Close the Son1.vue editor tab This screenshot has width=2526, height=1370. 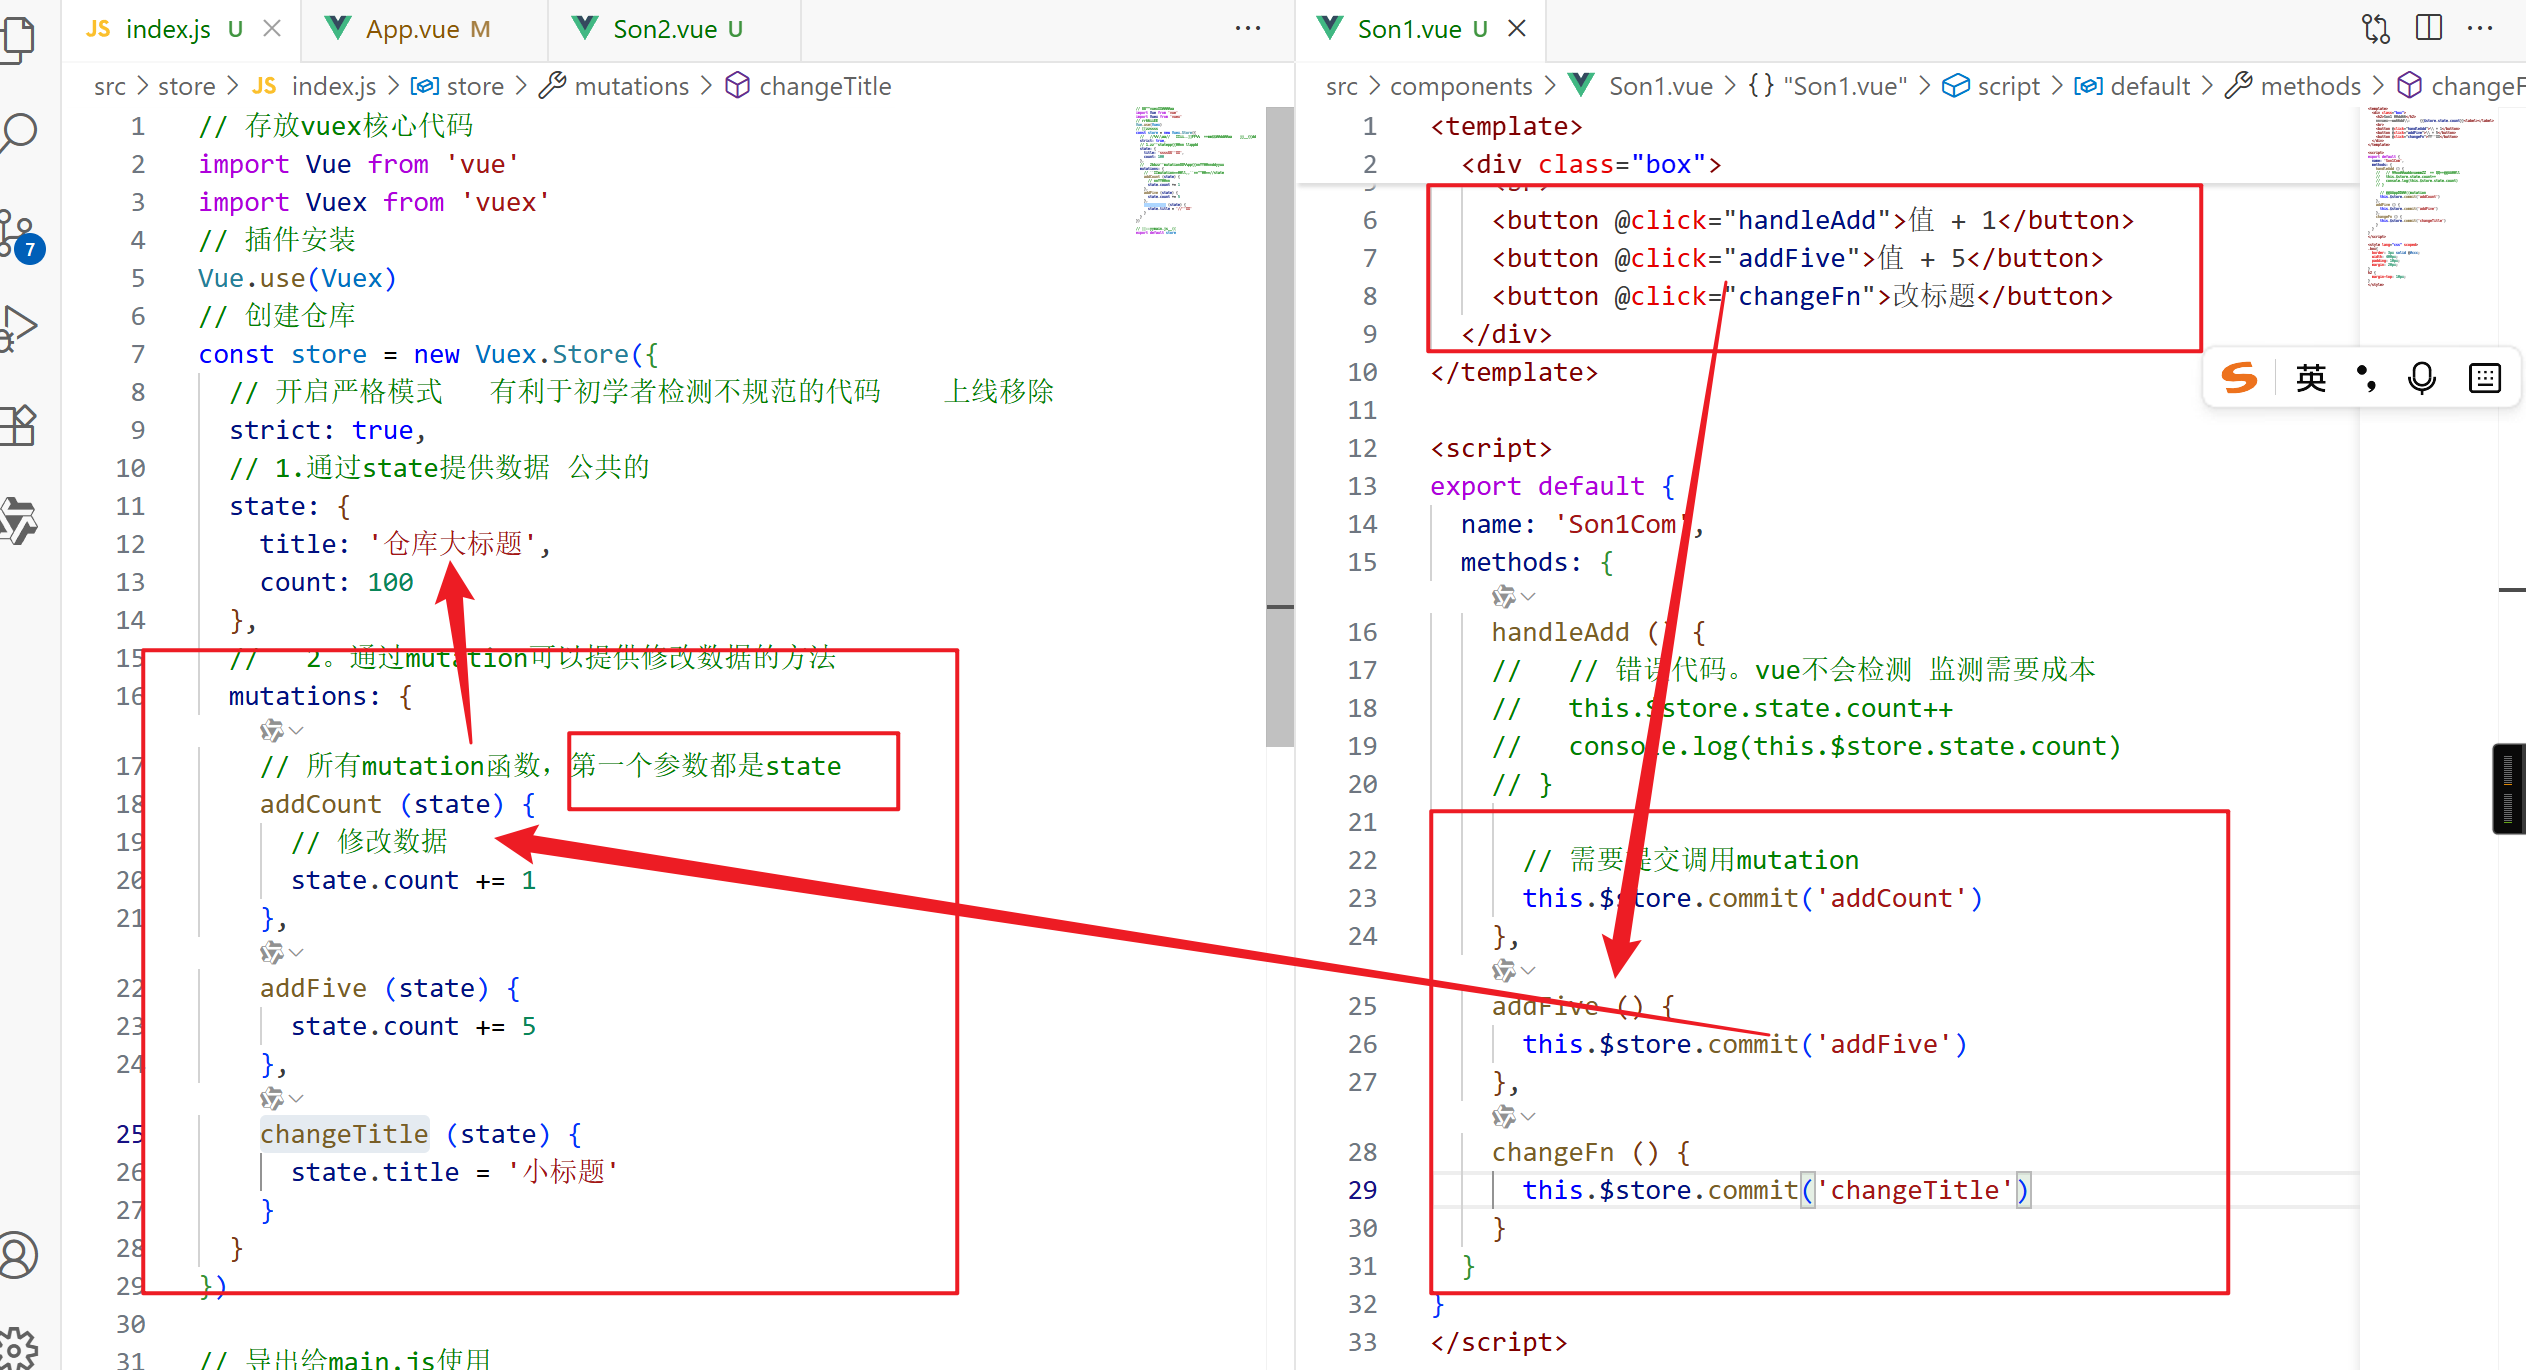point(1517,29)
